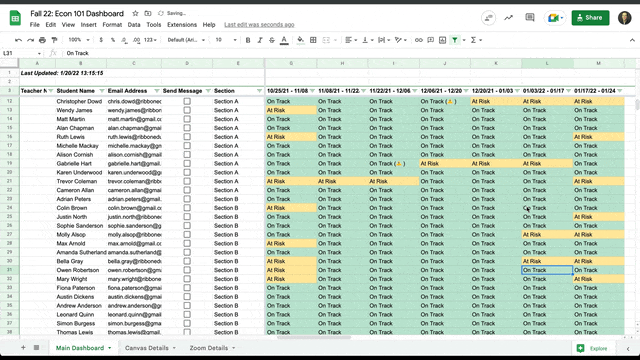Open horizontal align dropdown

(x=351, y=40)
